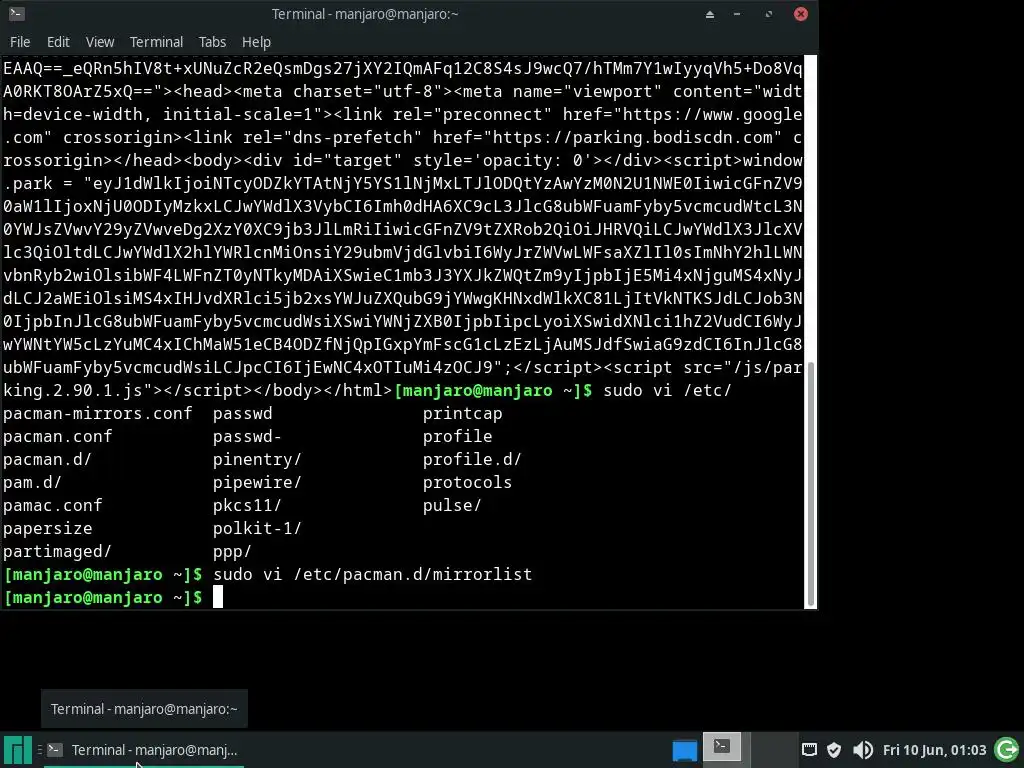The height and width of the screenshot is (768, 1024).
Task: Open the File menu
Action: [x=20, y=42]
